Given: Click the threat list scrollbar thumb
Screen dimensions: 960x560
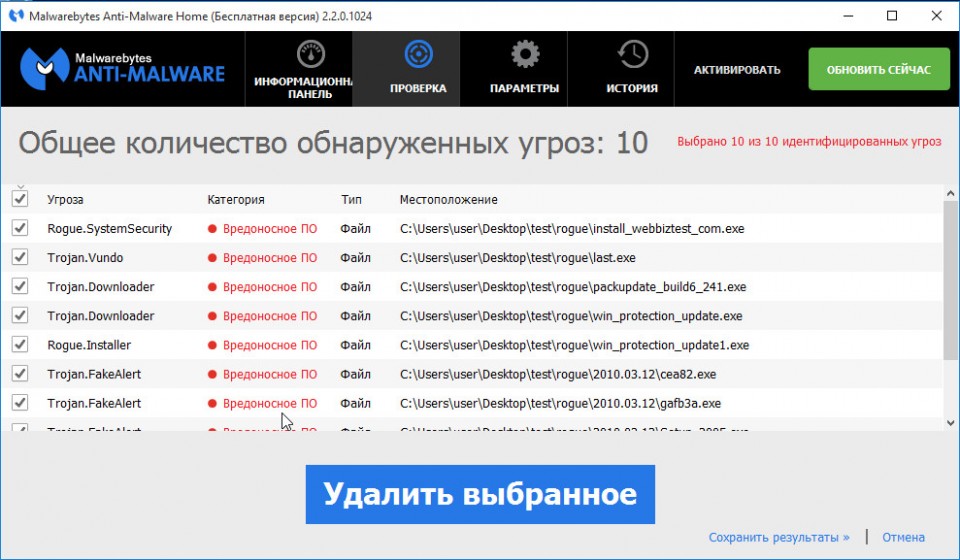Looking at the screenshot, I should (x=950, y=280).
